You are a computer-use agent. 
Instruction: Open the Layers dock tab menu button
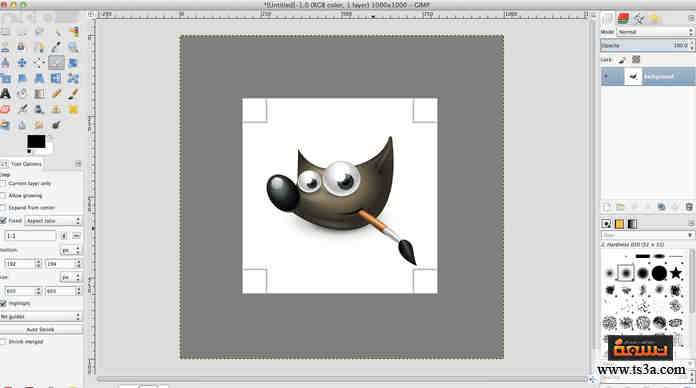pyautogui.click(x=691, y=18)
